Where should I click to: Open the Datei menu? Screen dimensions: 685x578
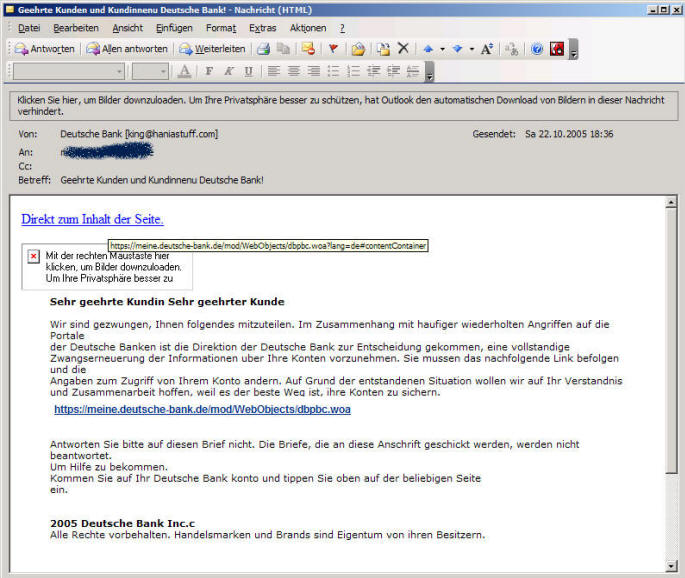coord(29,28)
